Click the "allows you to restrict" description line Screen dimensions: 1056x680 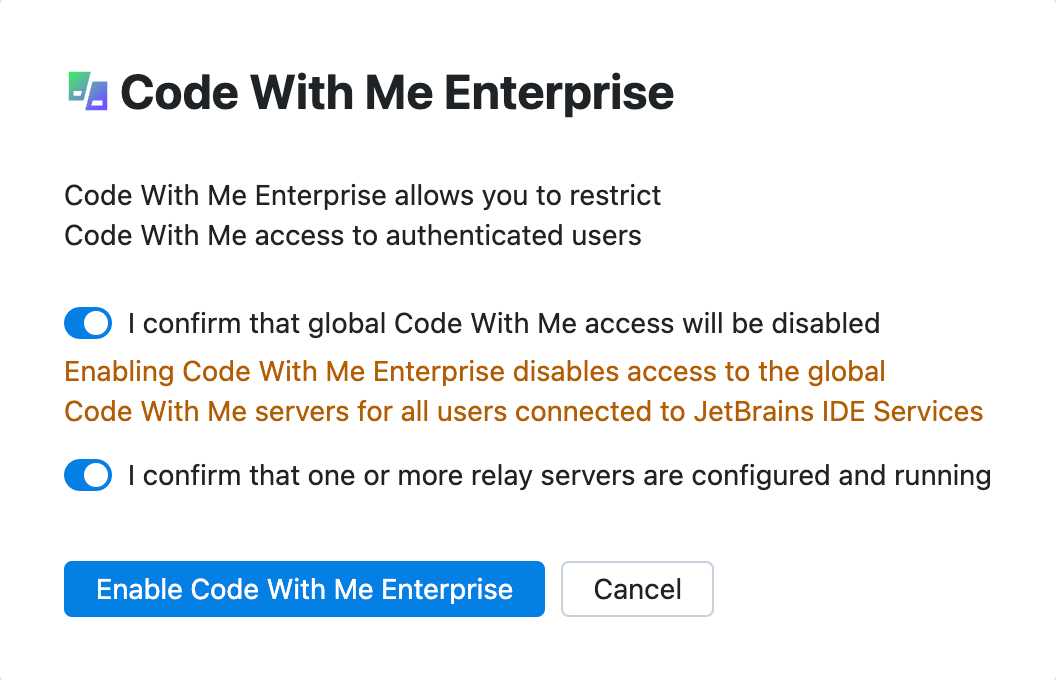pos(363,195)
